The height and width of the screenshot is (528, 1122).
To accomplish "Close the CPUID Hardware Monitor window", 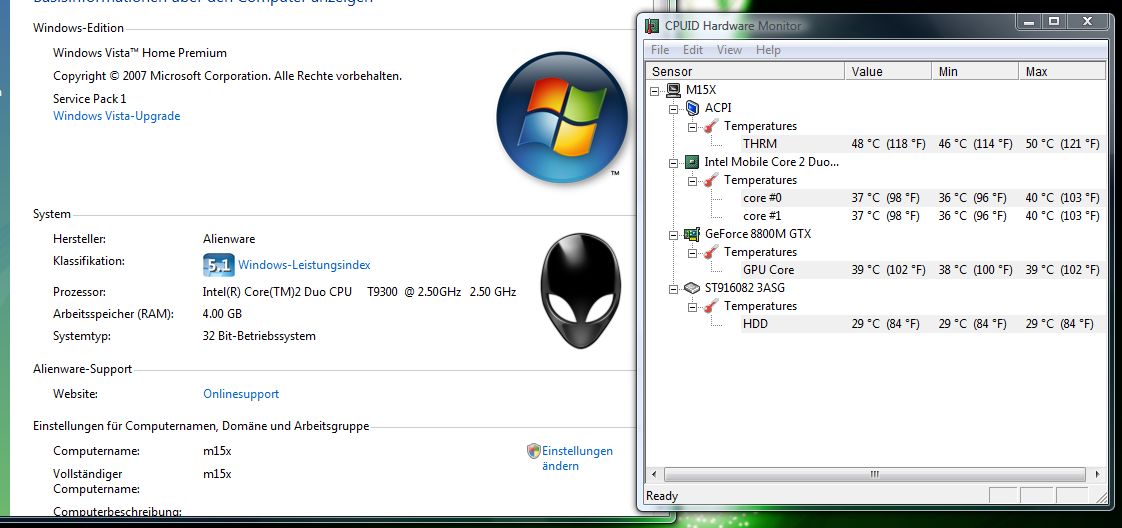I will point(1088,21).
